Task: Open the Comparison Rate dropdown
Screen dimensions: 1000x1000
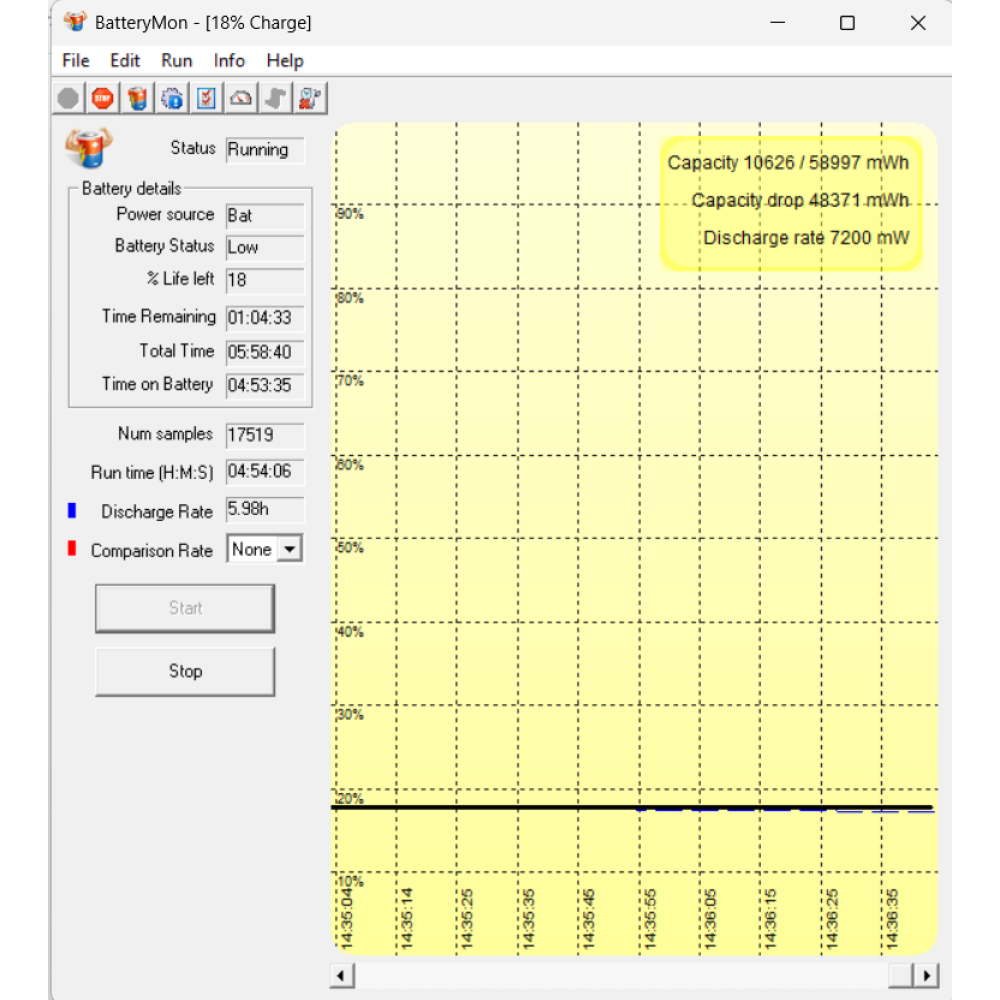Action: (289, 549)
